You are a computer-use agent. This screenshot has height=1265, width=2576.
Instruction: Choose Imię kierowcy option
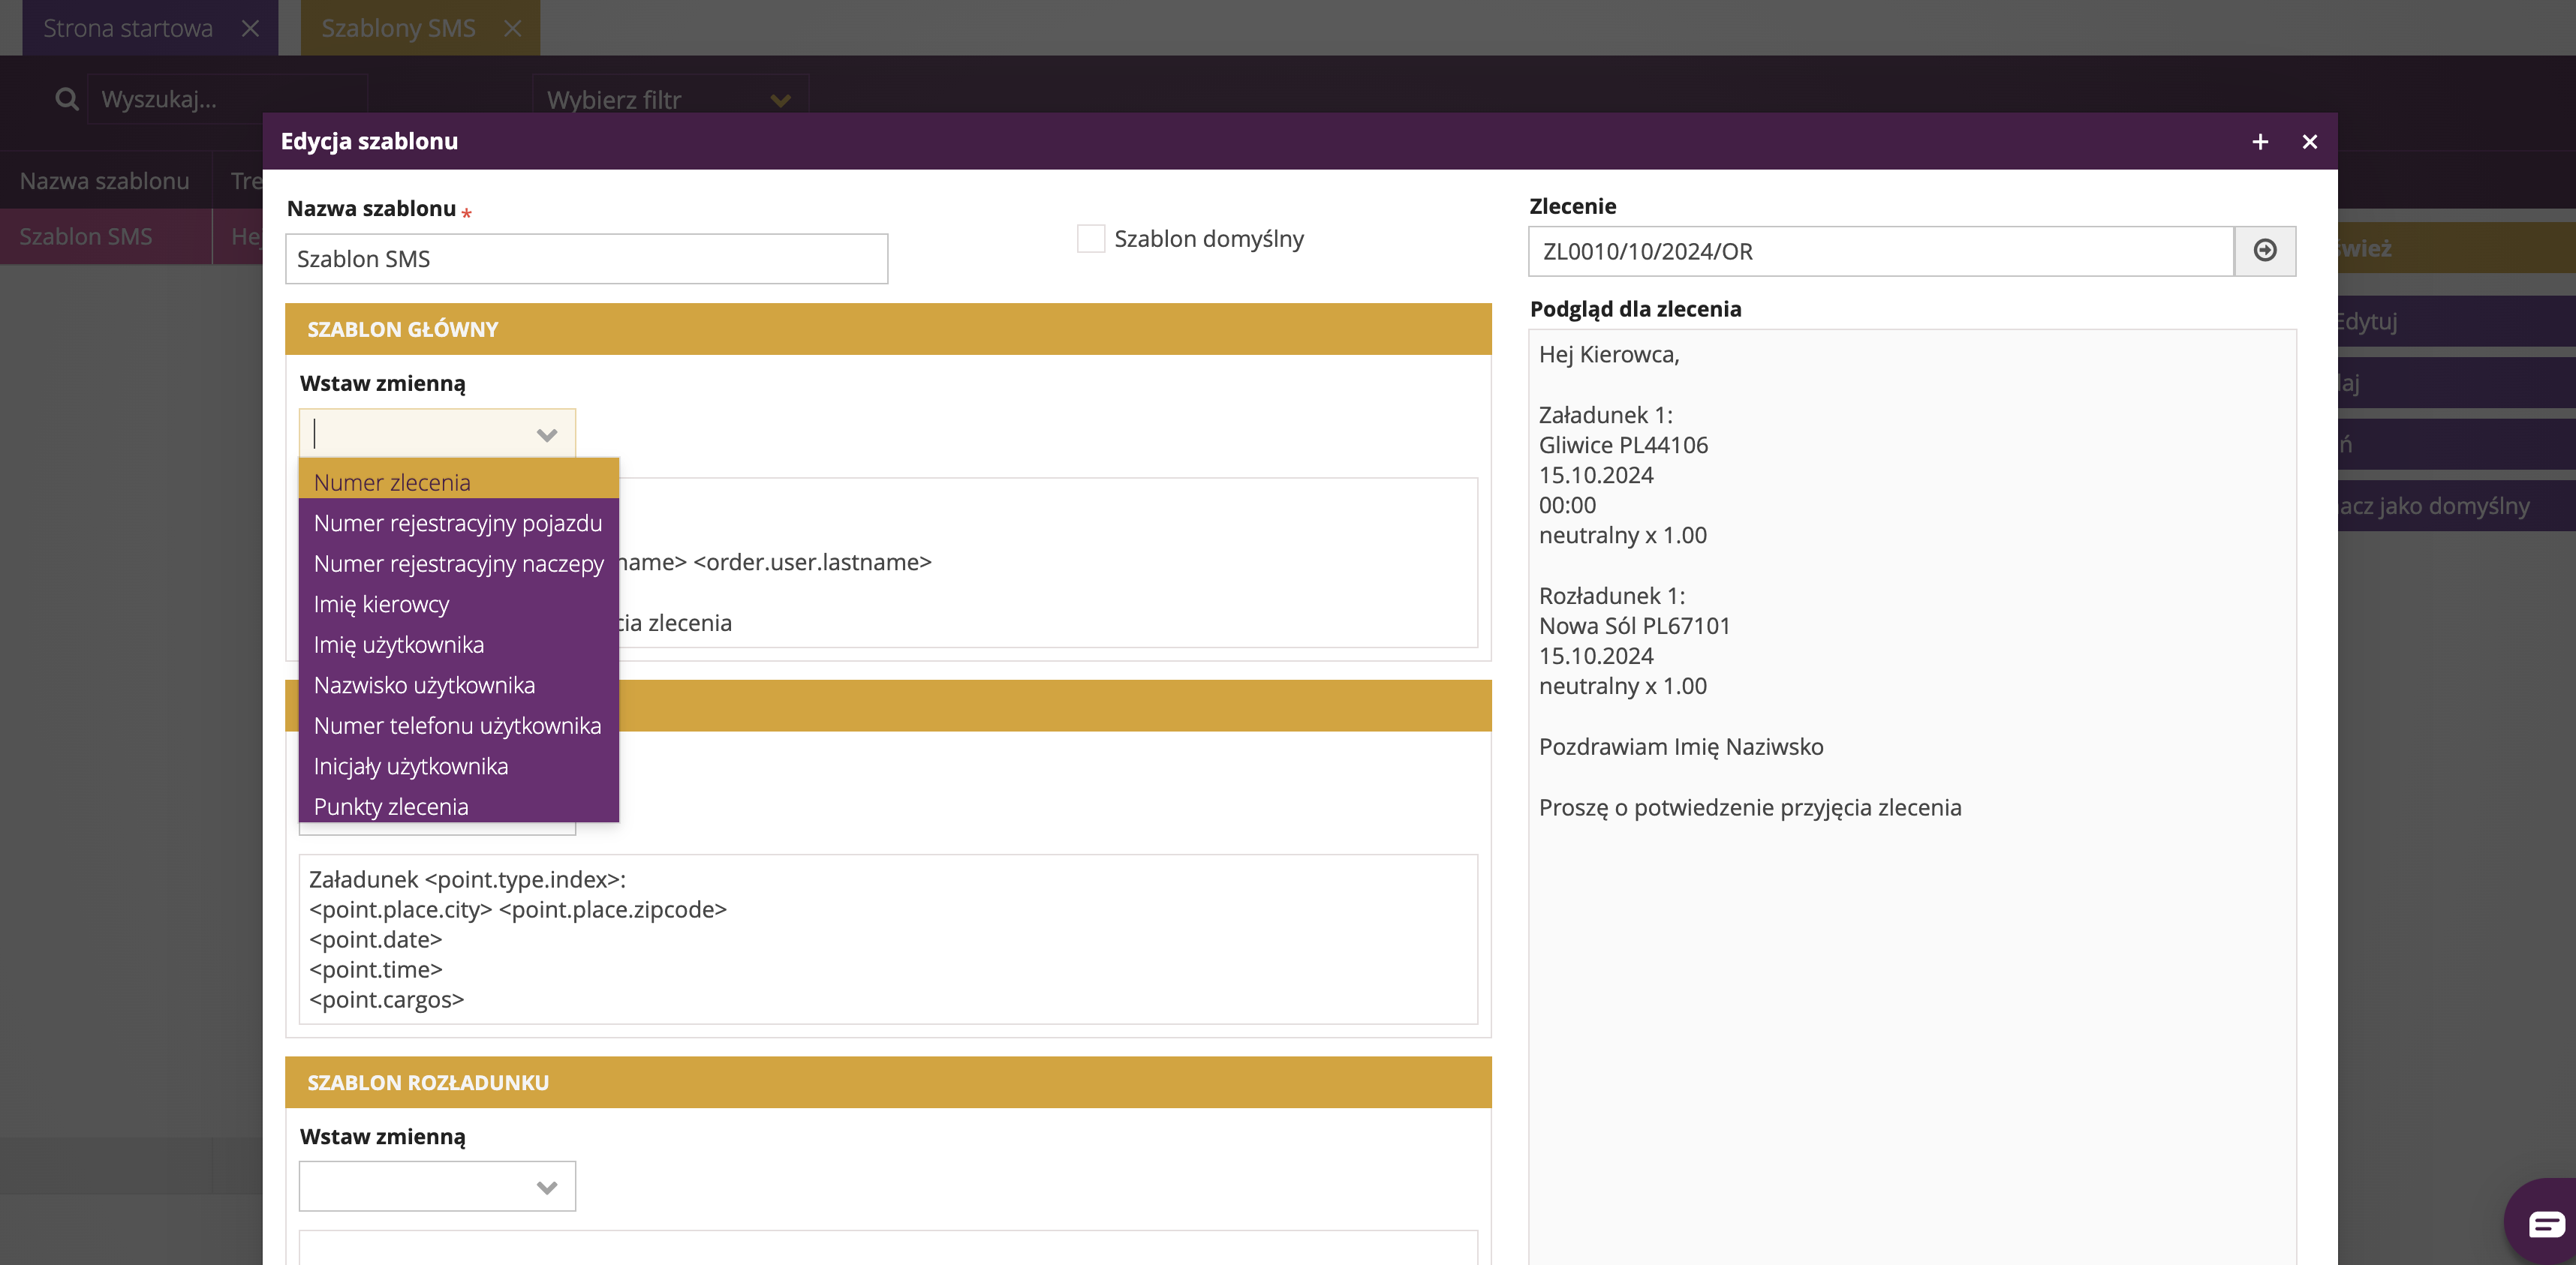point(381,604)
